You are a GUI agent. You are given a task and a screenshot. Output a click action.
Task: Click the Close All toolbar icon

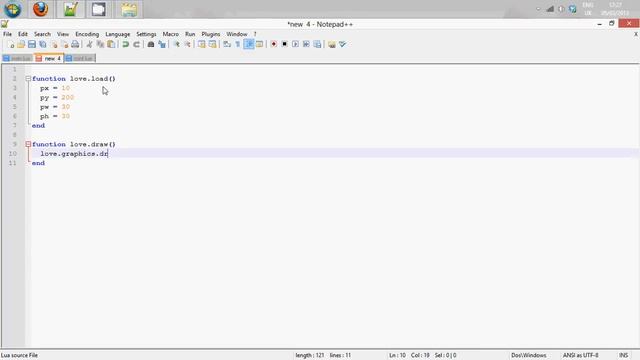click(64, 44)
